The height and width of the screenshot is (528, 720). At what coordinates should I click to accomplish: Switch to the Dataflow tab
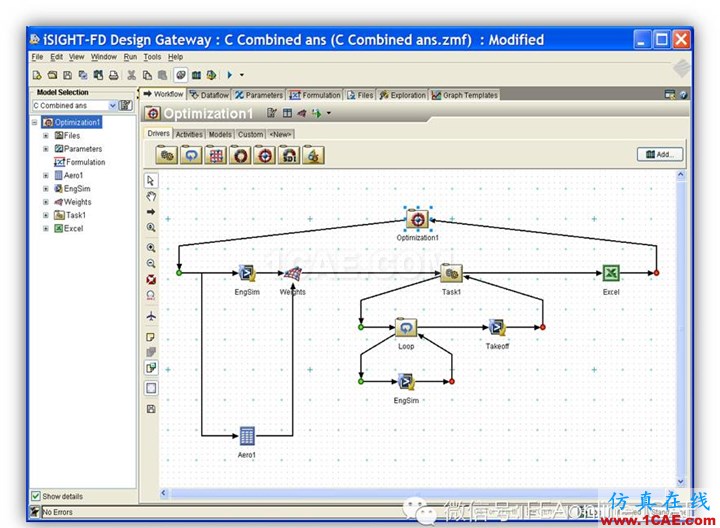pos(209,95)
